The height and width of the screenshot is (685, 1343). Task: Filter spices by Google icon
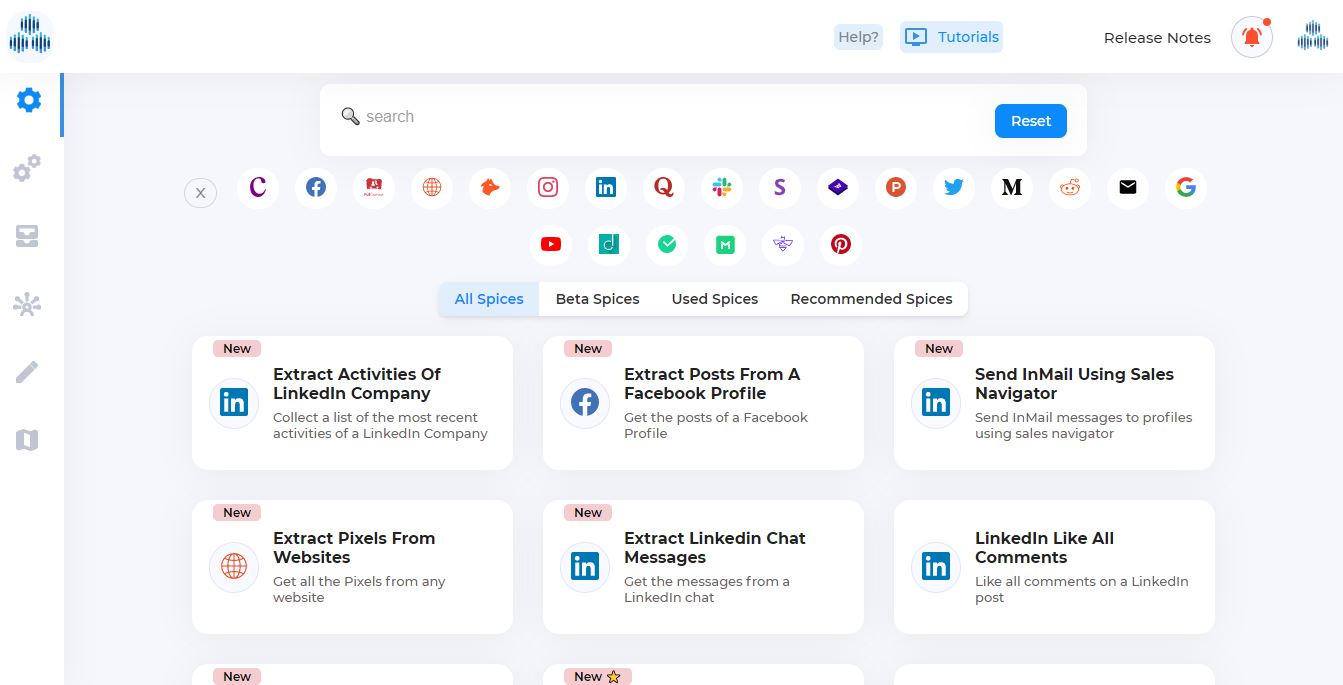[1186, 187]
